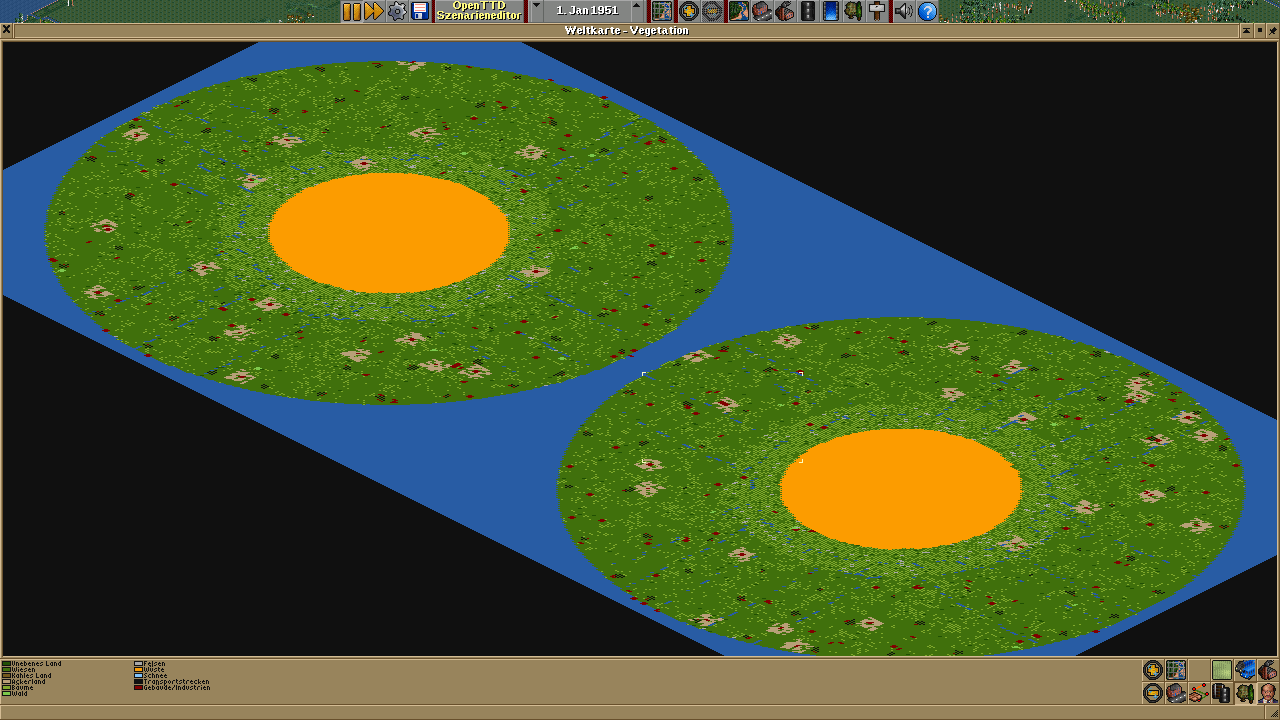The height and width of the screenshot is (720, 1280).
Task: Open the map generation toolbar icon
Action: 662,11
